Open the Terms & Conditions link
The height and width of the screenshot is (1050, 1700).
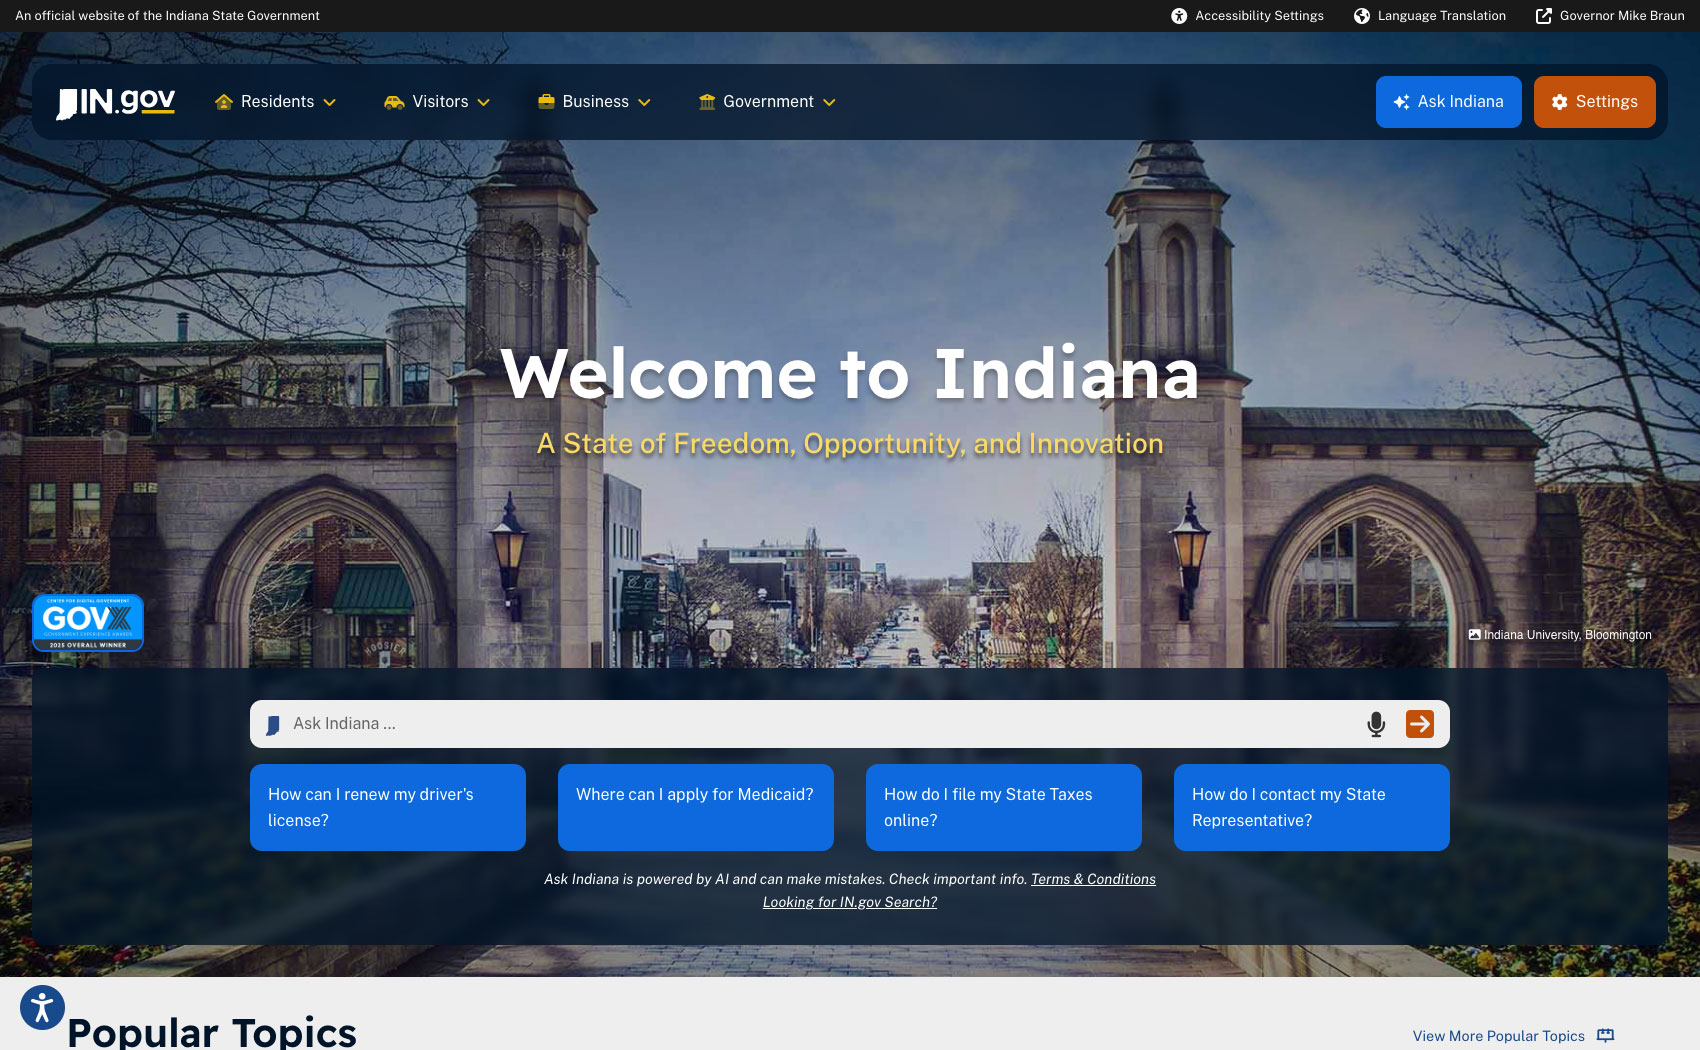(1093, 879)
